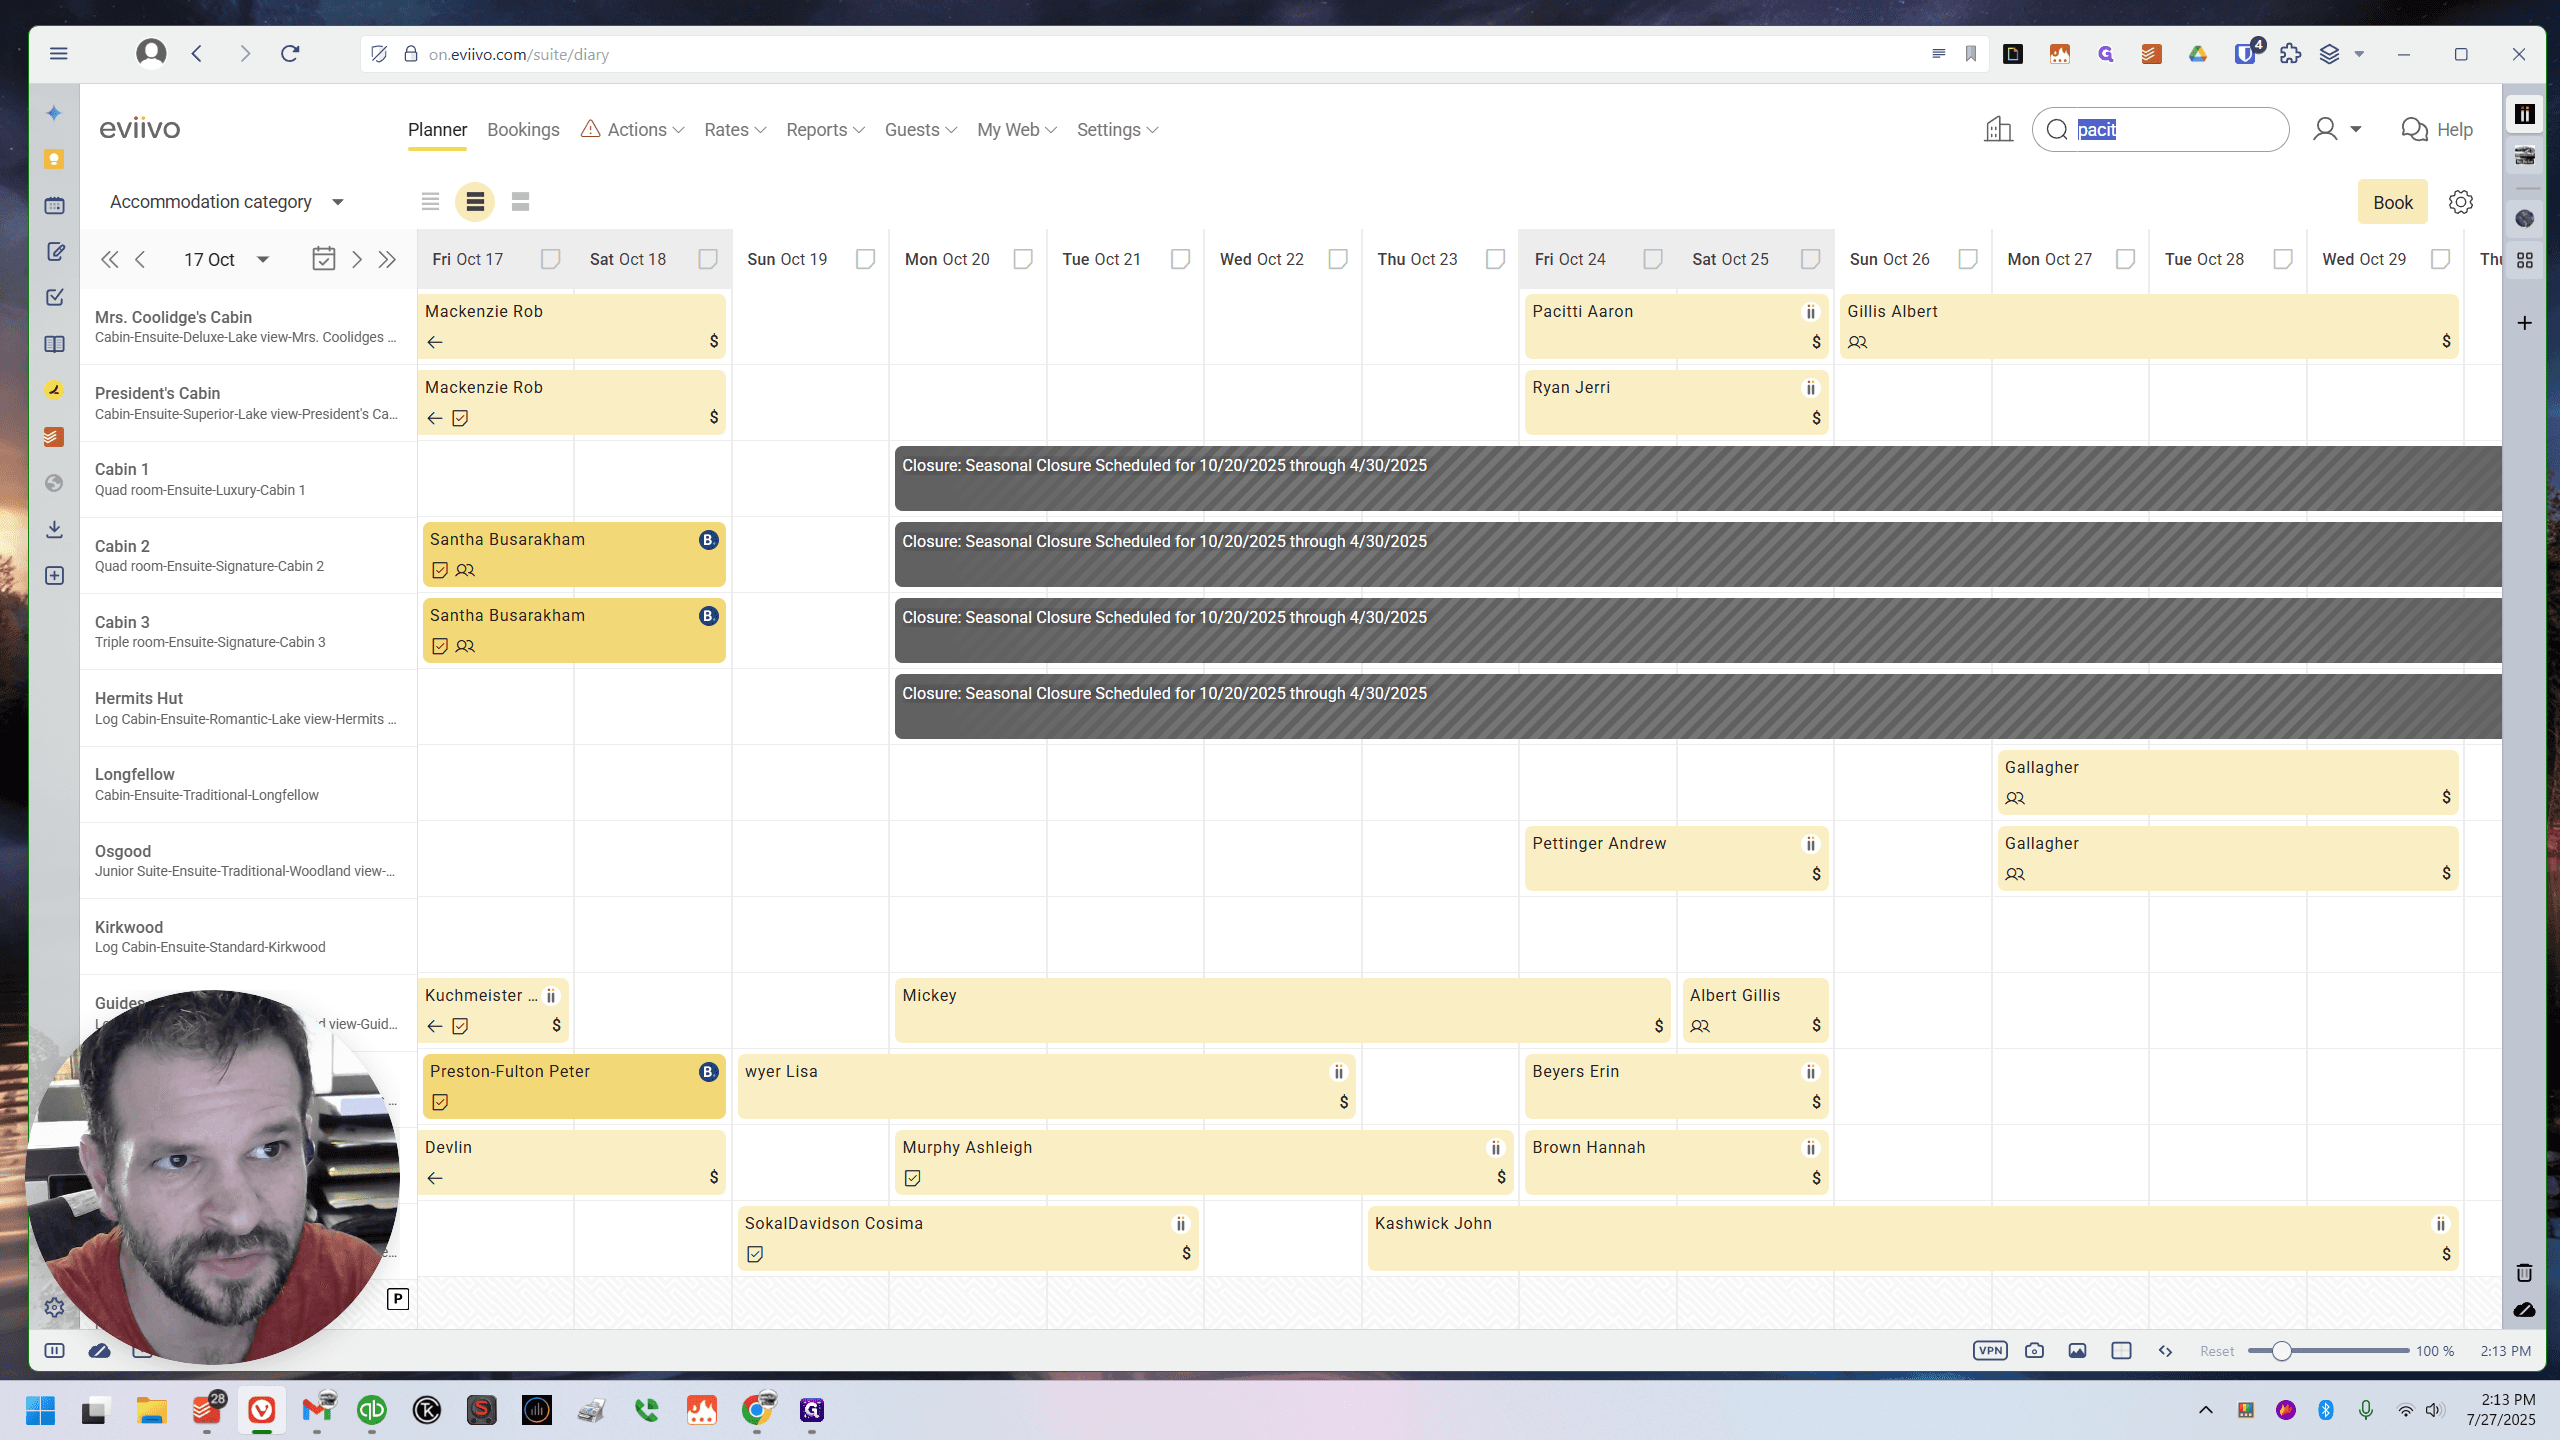Reload the page in browser toolbar
2560x1440 pixels.
[290, 54]
